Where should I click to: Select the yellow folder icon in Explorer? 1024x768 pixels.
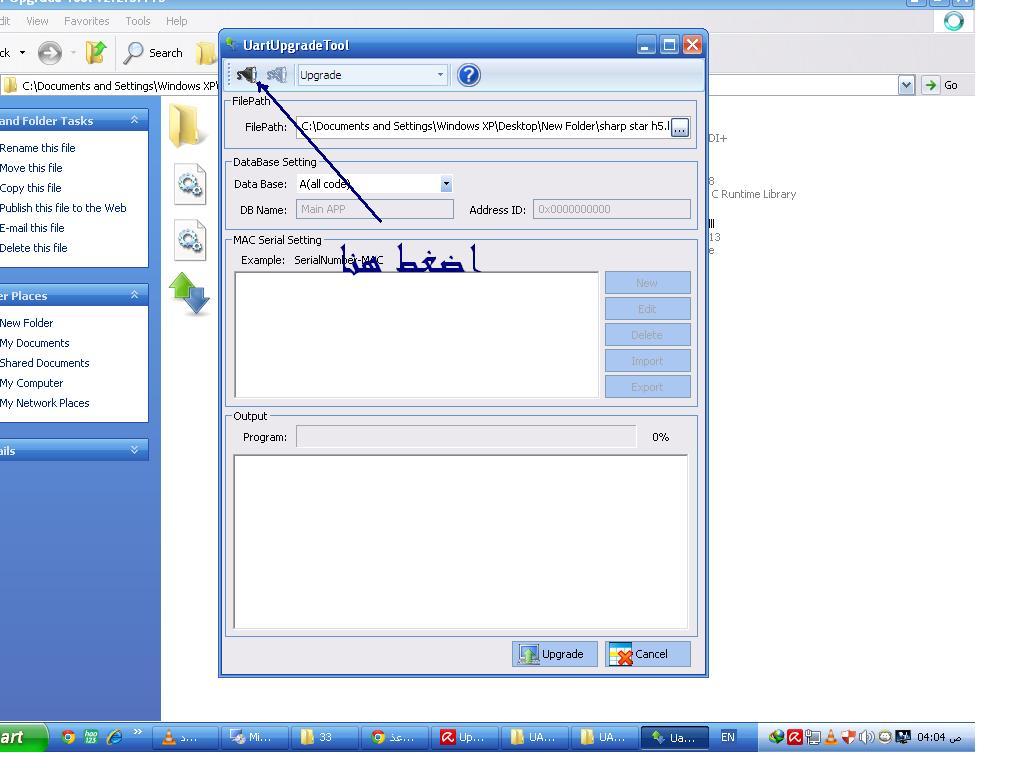(x=185, y=125)
